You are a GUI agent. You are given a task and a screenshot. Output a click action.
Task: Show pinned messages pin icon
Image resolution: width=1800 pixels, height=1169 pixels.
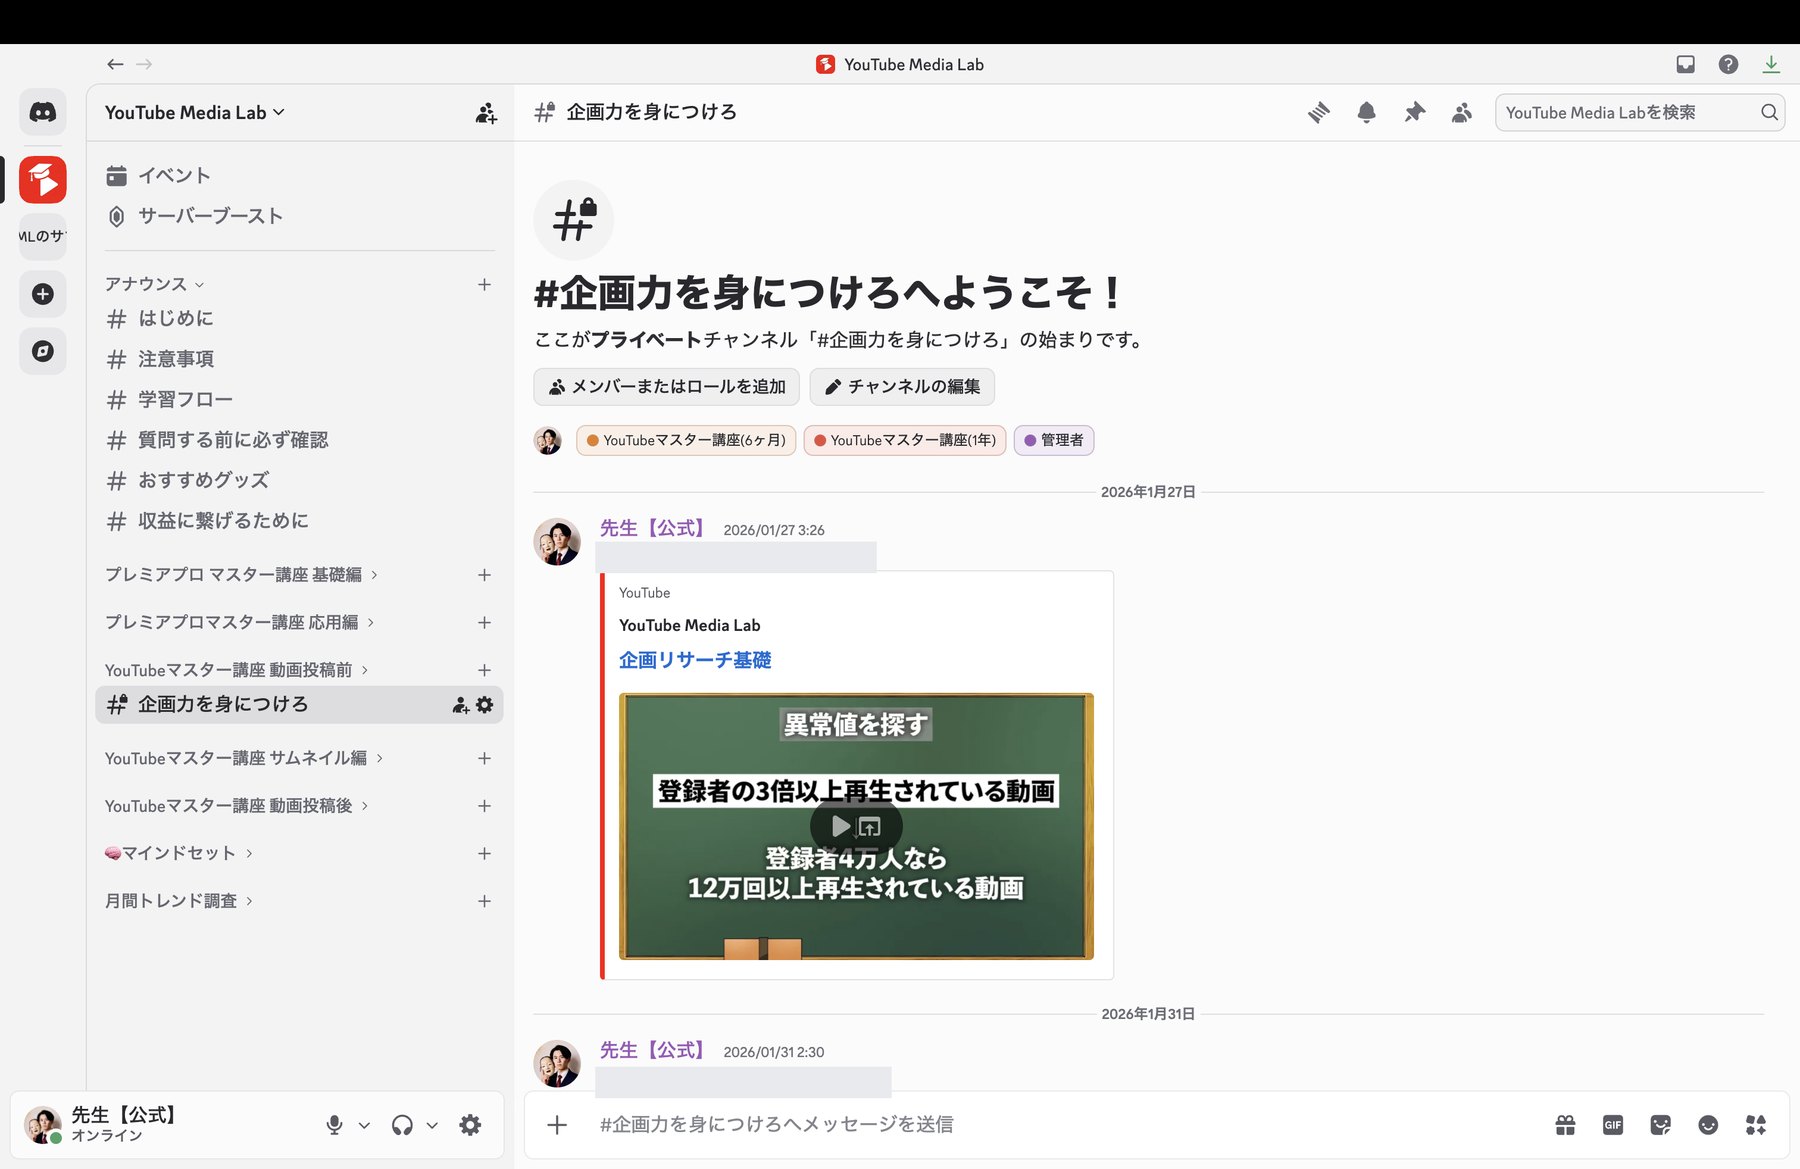1414,113
